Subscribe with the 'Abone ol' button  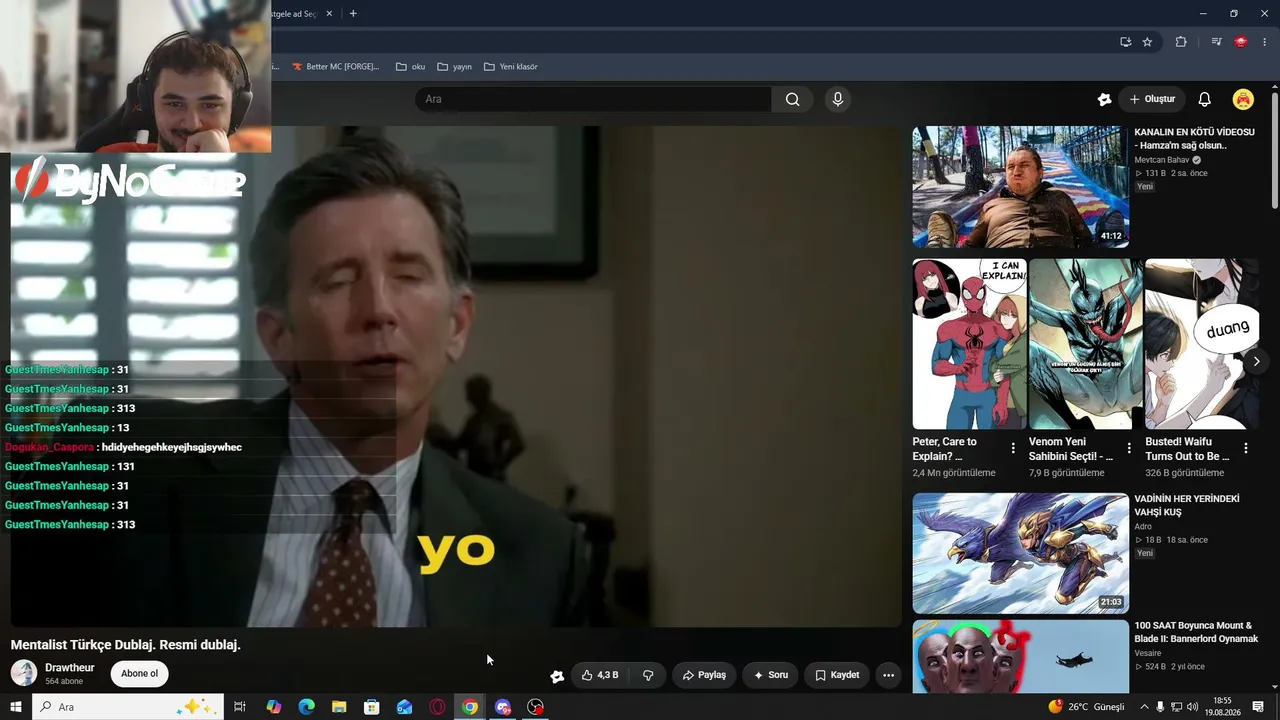(x=139, y=673)
